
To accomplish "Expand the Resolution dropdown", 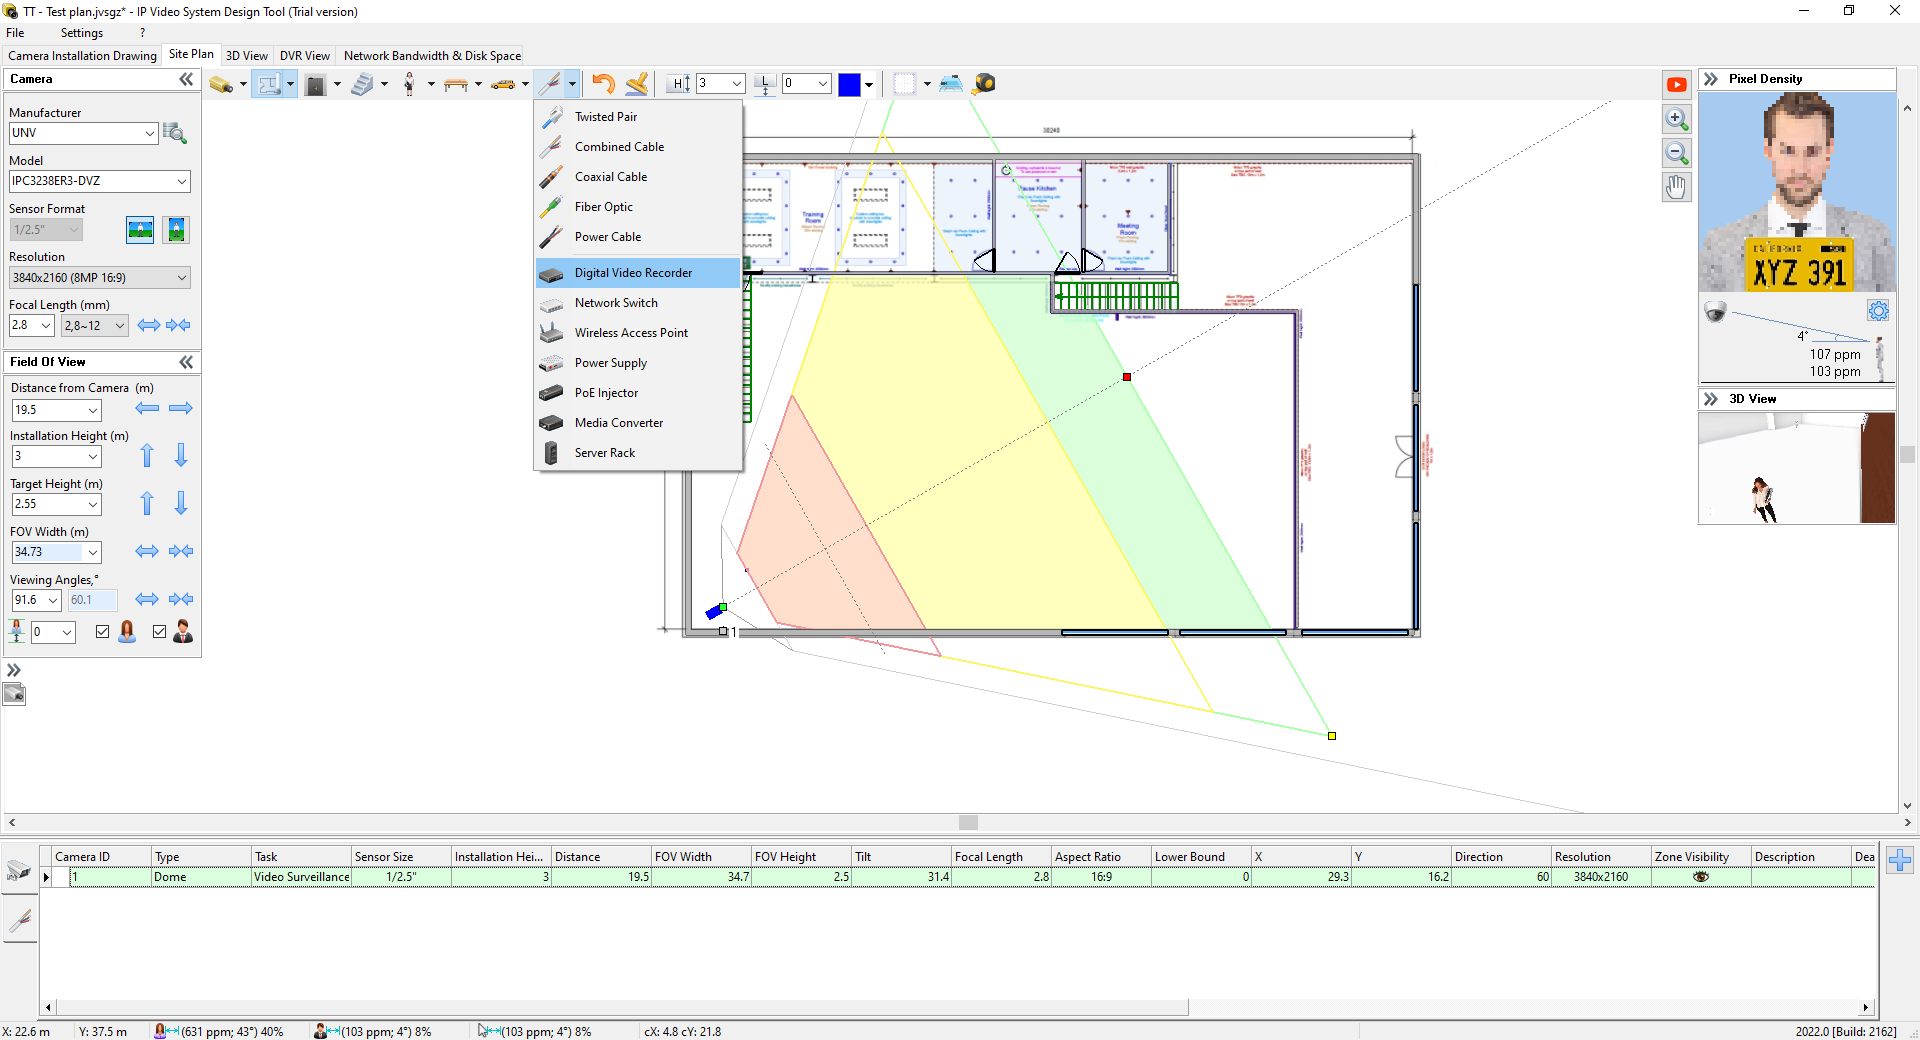I will 182,278.
